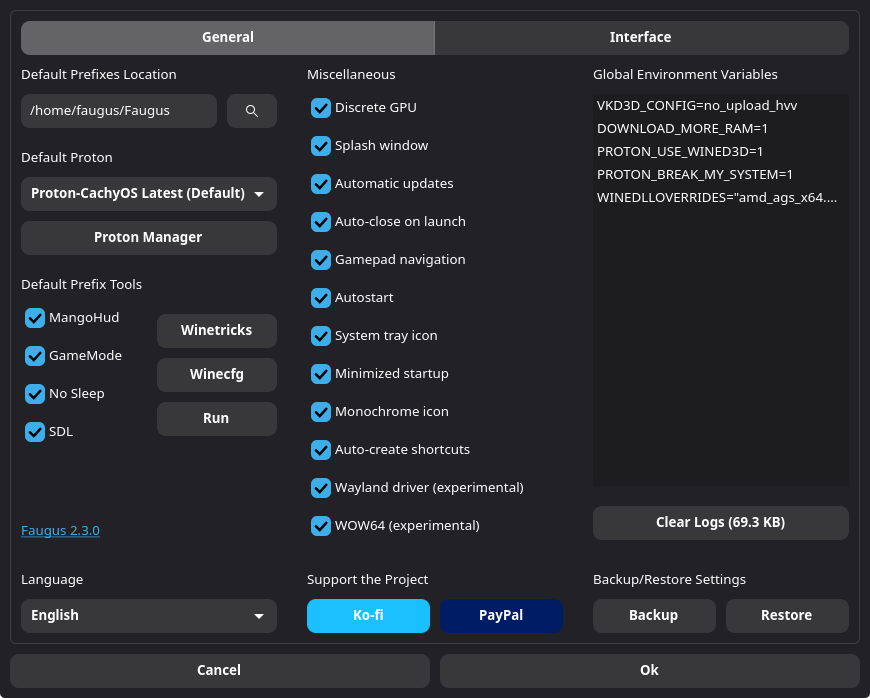Click the Default Prefixes Location path field
The width and height of the screenshot is (870, 698).
pos(119,111)
